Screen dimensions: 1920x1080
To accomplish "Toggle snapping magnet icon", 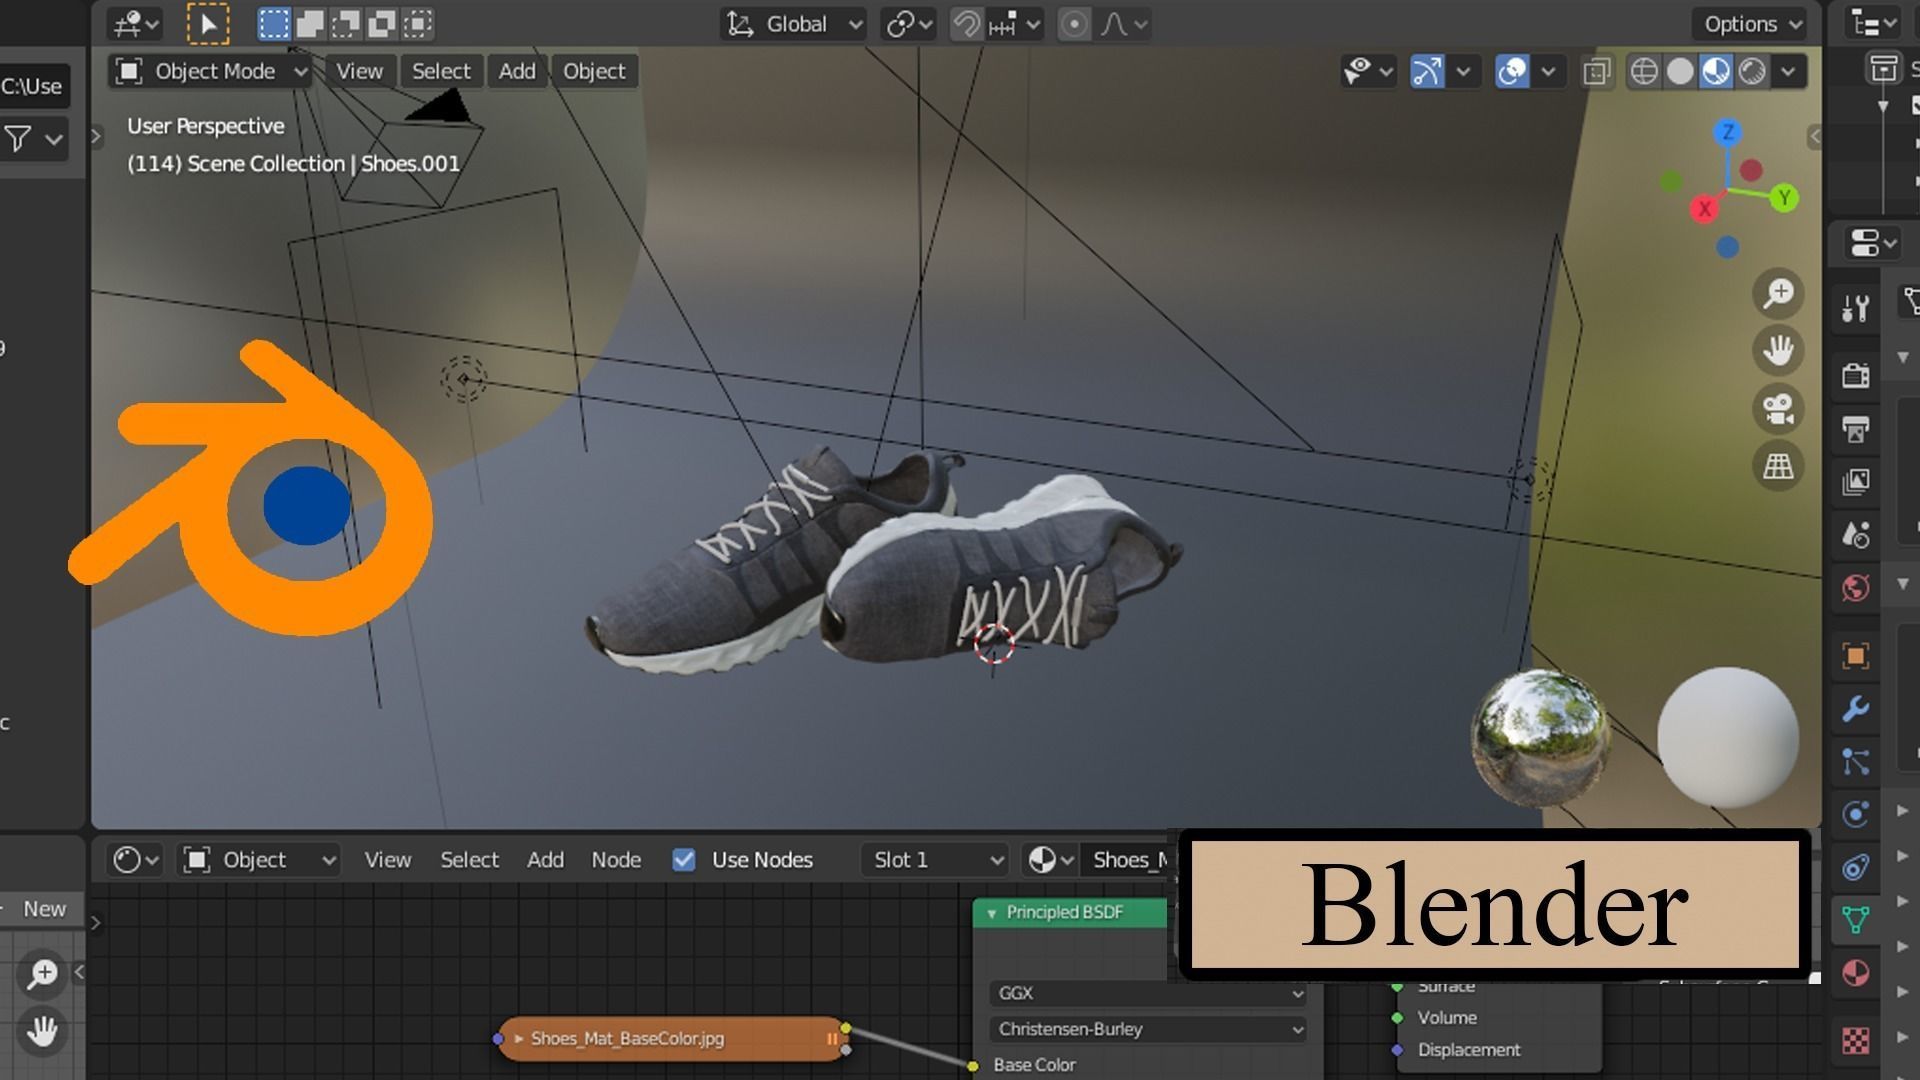I will (x=966, y=23).
